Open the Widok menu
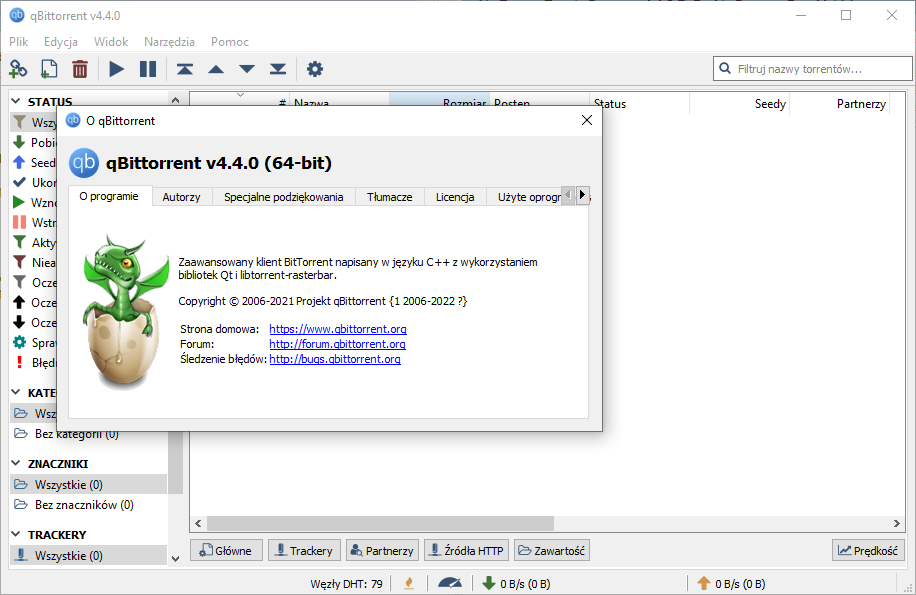916x595 pixels. coord(111,41)
